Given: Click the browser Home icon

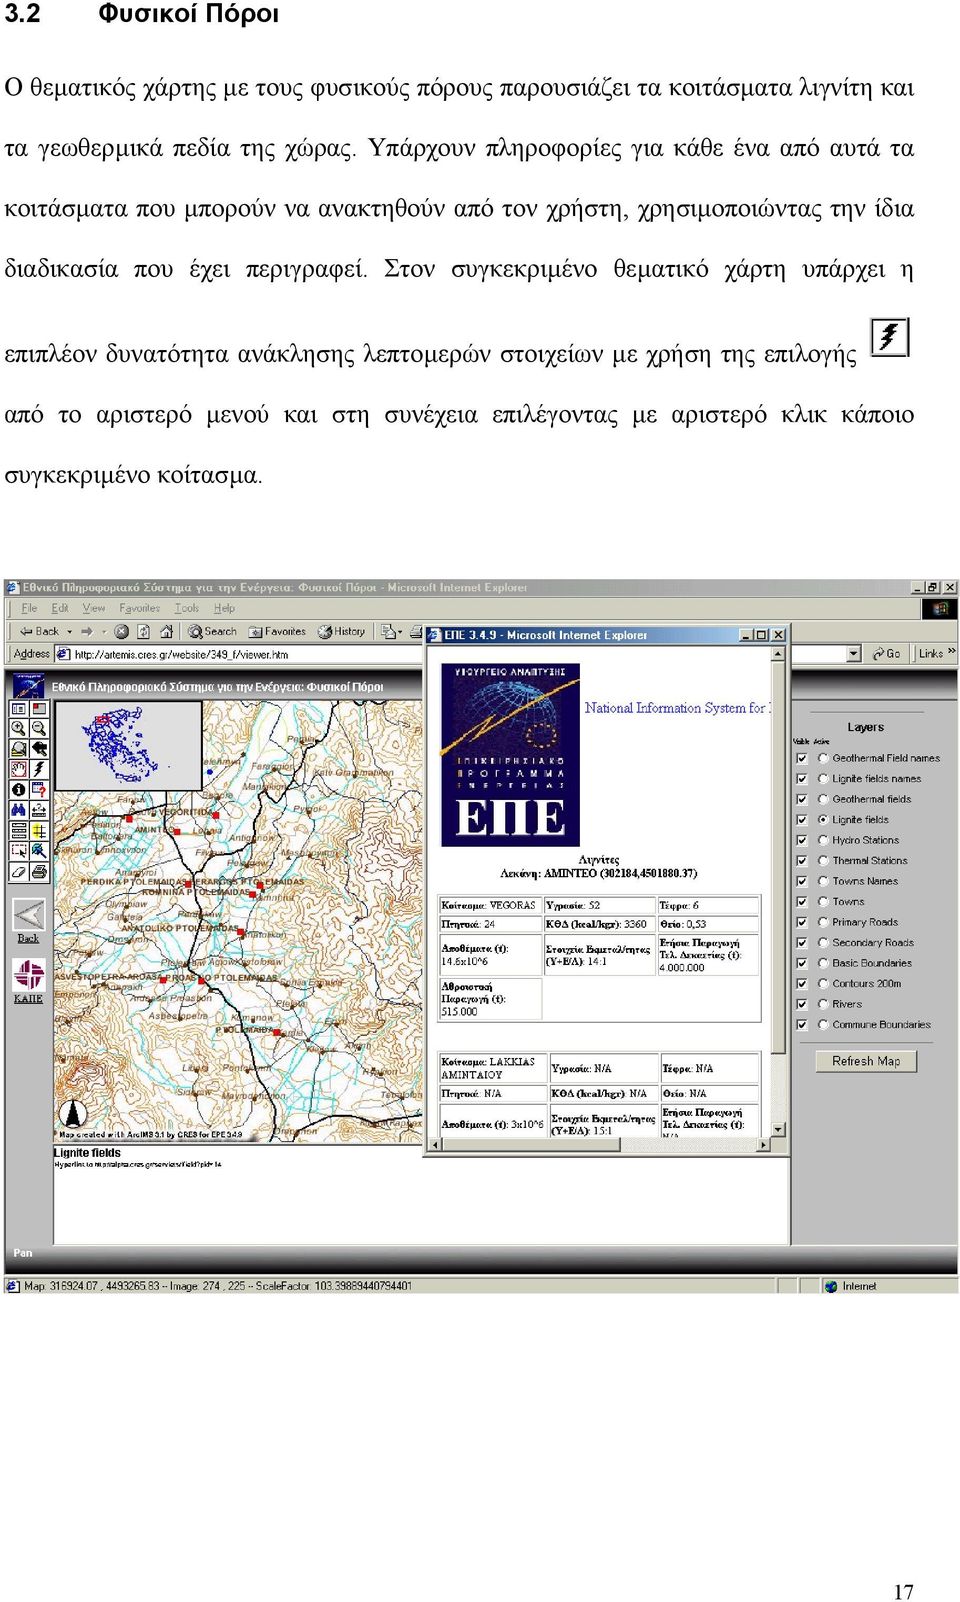Looking at the screenshot, I should [167, 631].
